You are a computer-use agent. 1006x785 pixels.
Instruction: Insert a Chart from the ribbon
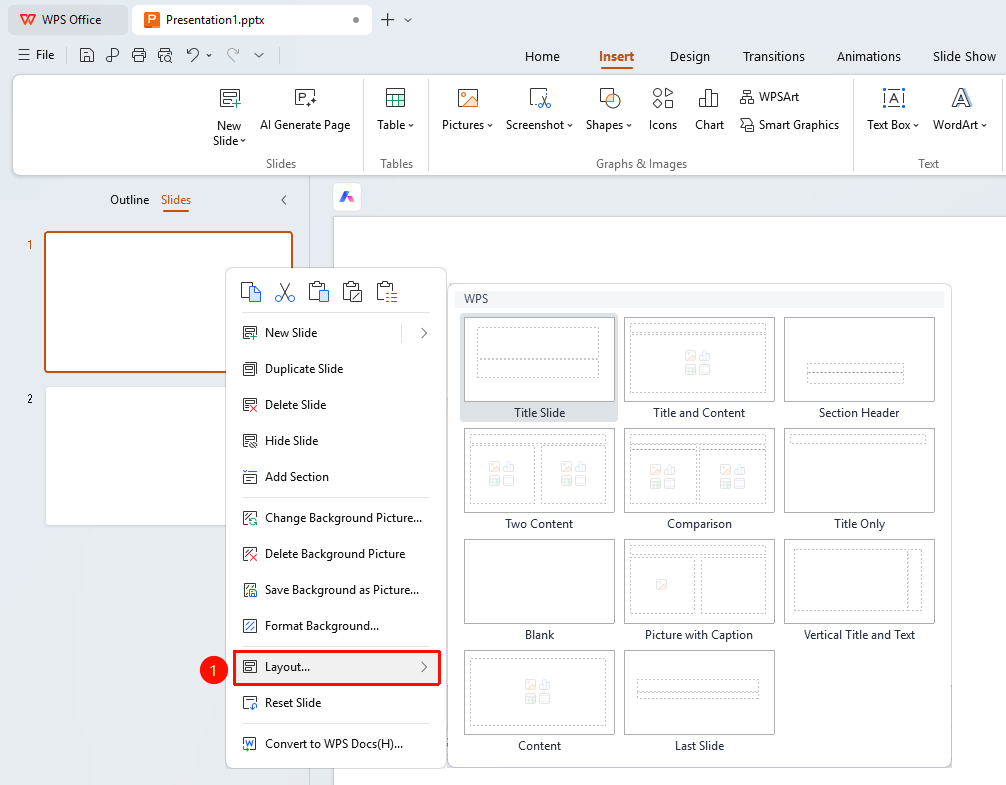point(709,108)
